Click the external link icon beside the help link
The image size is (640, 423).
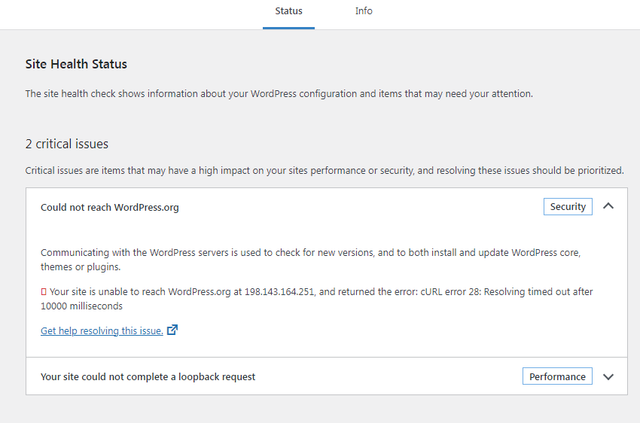click(x=173, y=329)
